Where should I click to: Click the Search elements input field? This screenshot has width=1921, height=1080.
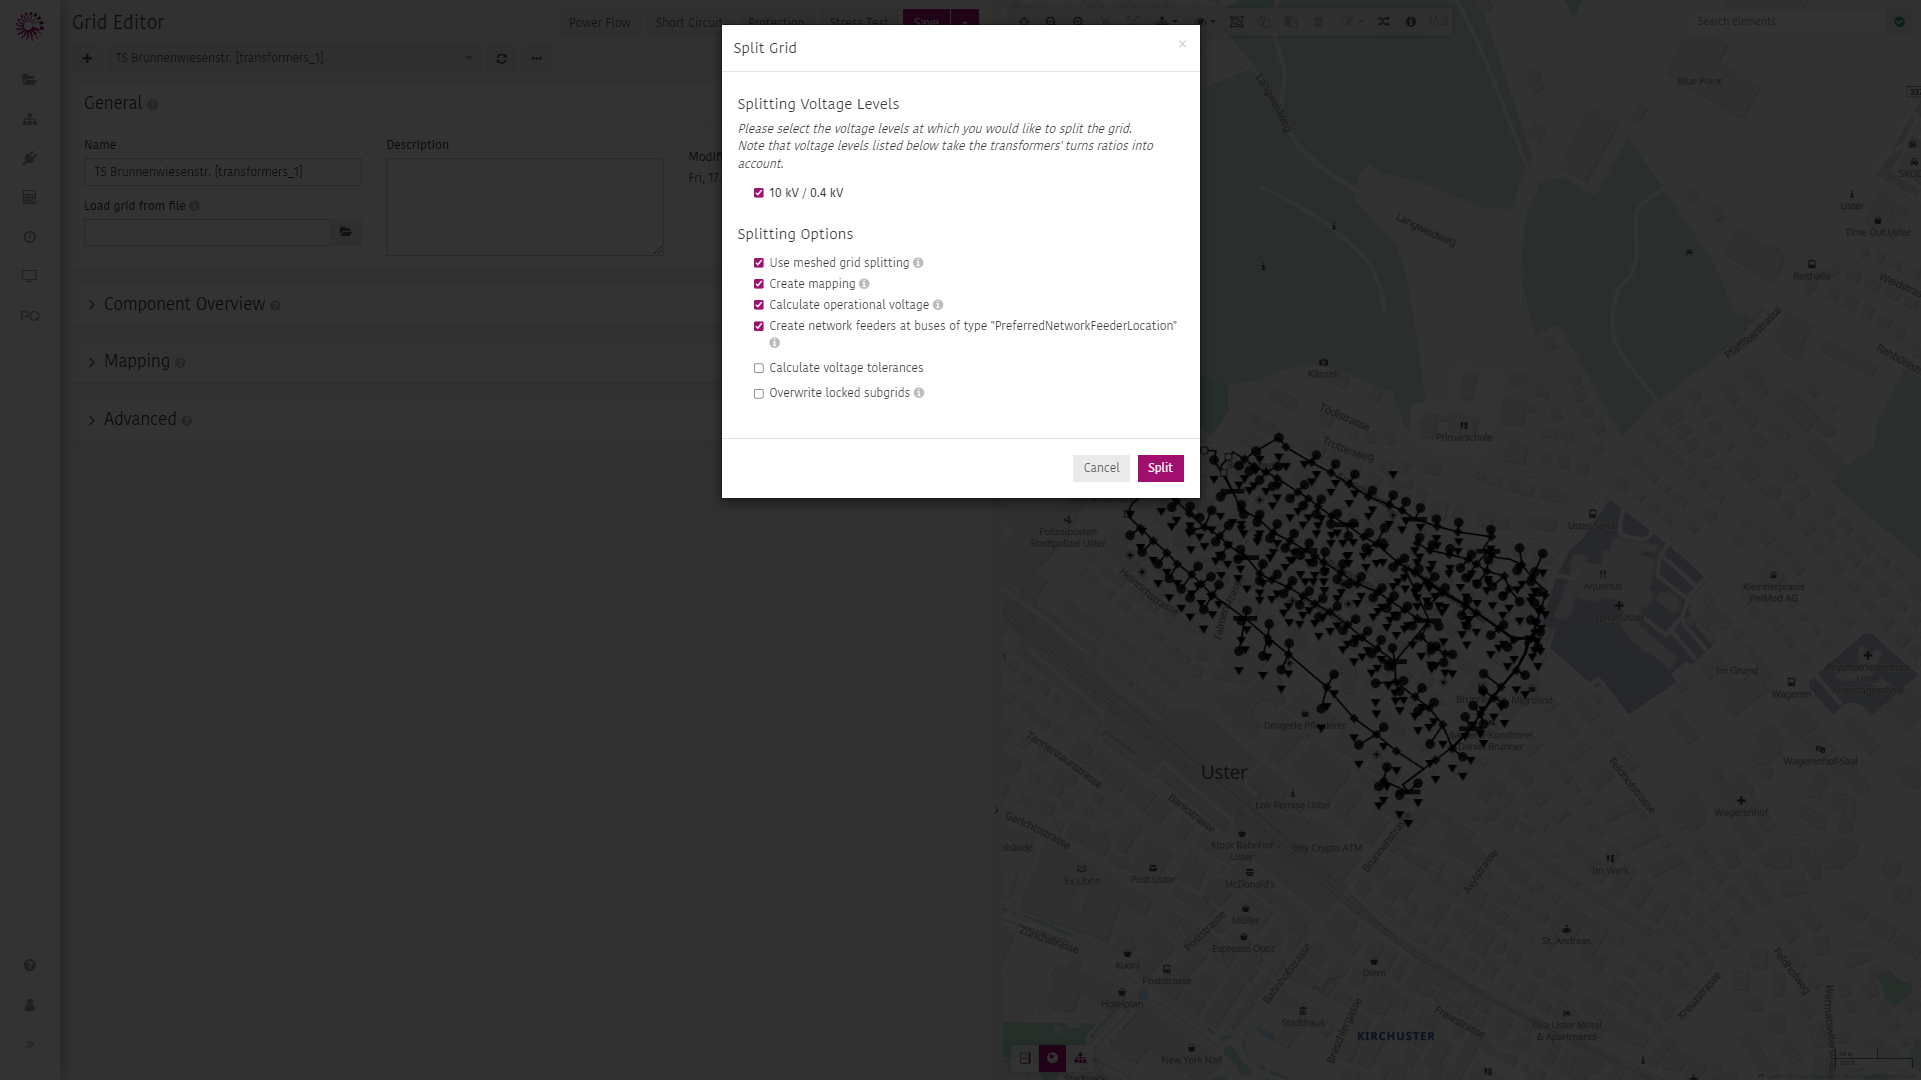(x=1785, y=21)
